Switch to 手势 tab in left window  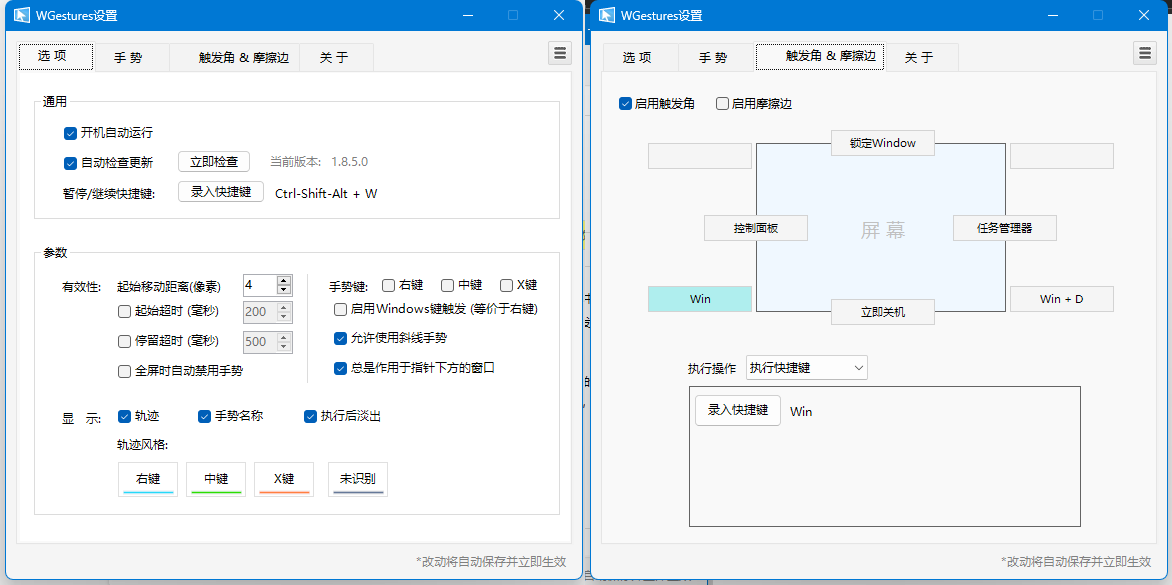128,58
